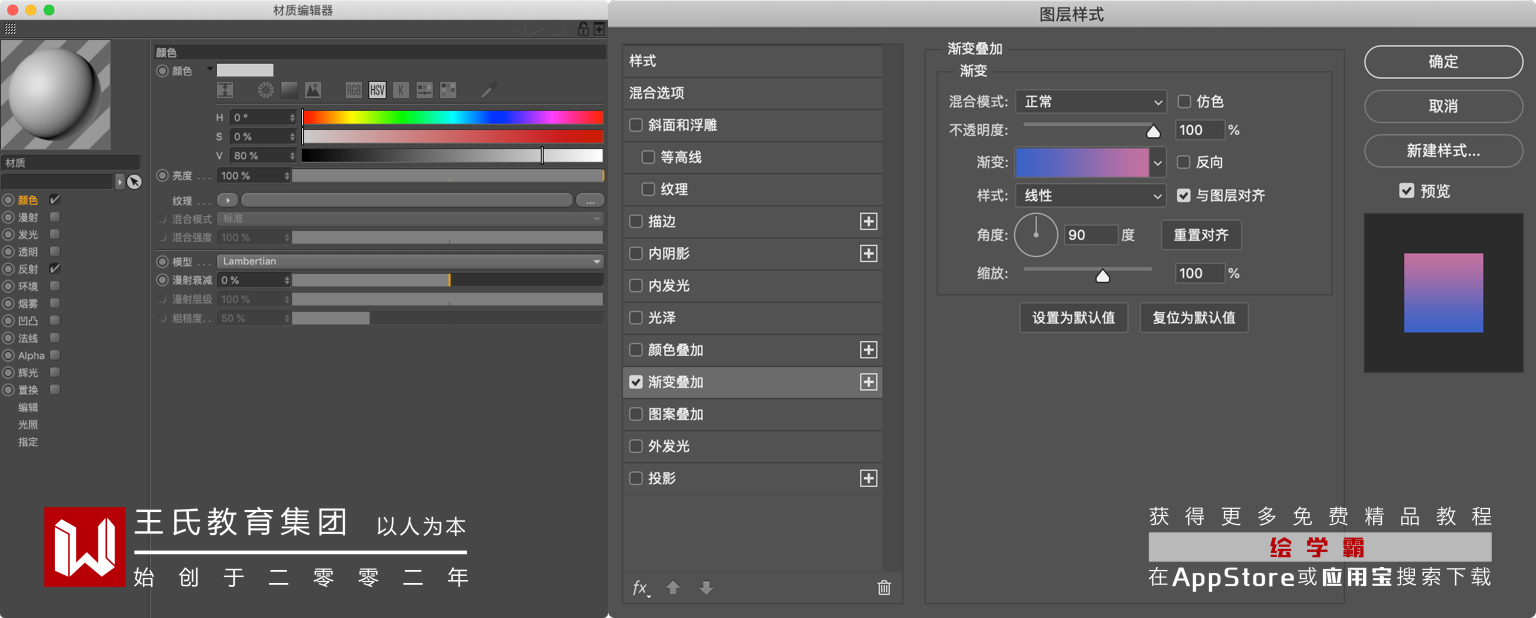Image resolution: width=1536 pixels, height=618 pixels.
Task: Expand the Lambertian model dropdown
Action: click(410, 261)
